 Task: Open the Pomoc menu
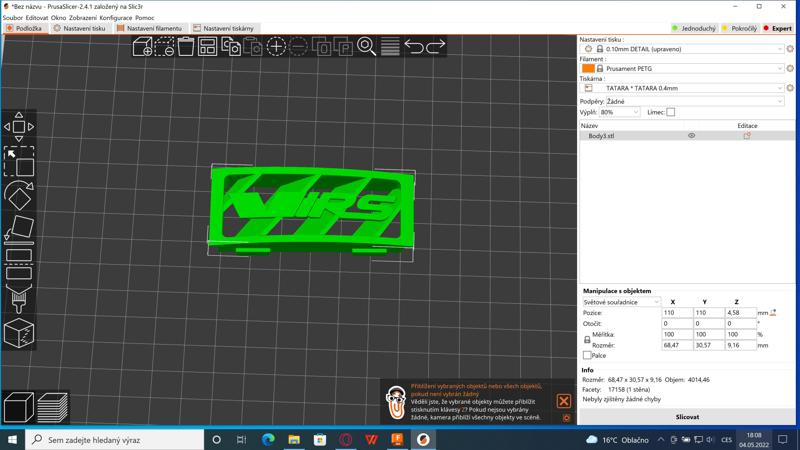point(144,17)
